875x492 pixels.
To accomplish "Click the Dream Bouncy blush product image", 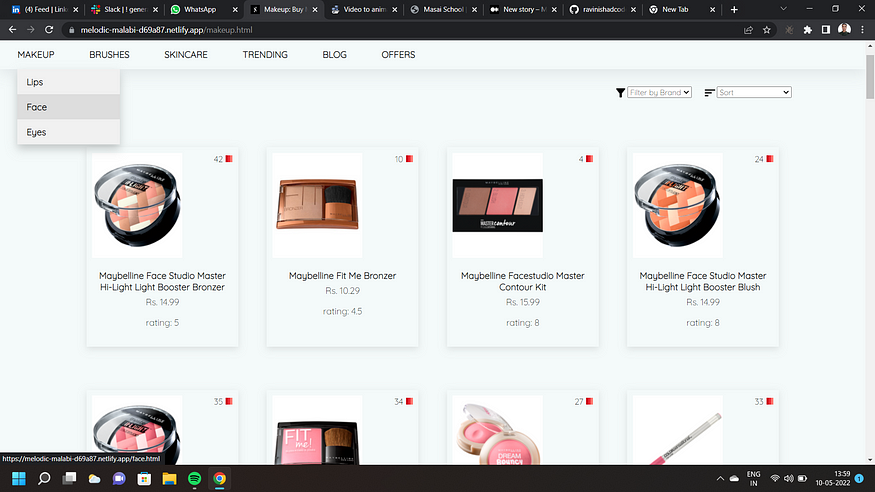I will pos(498,430).
